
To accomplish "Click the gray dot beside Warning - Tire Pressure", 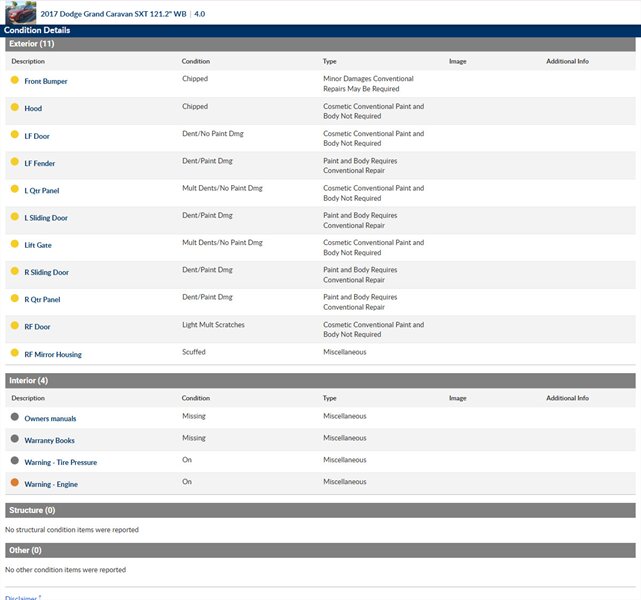I will coord(14,461).
